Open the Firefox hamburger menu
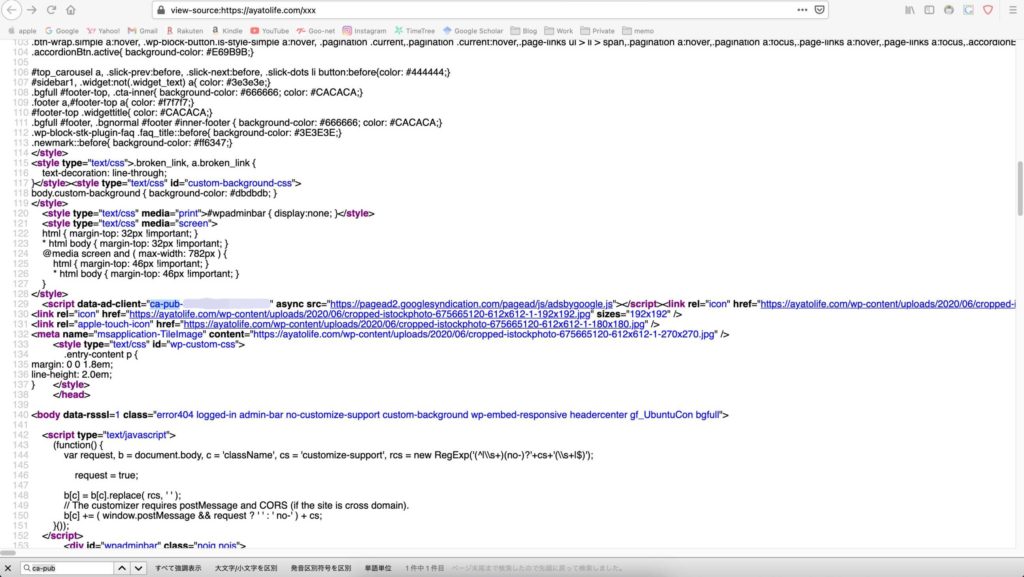 click(x=1013, y=10)
